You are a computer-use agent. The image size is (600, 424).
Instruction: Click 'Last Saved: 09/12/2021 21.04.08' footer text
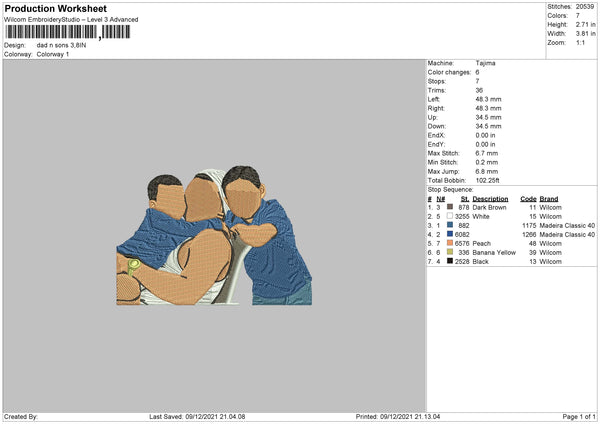click(197, 417)
